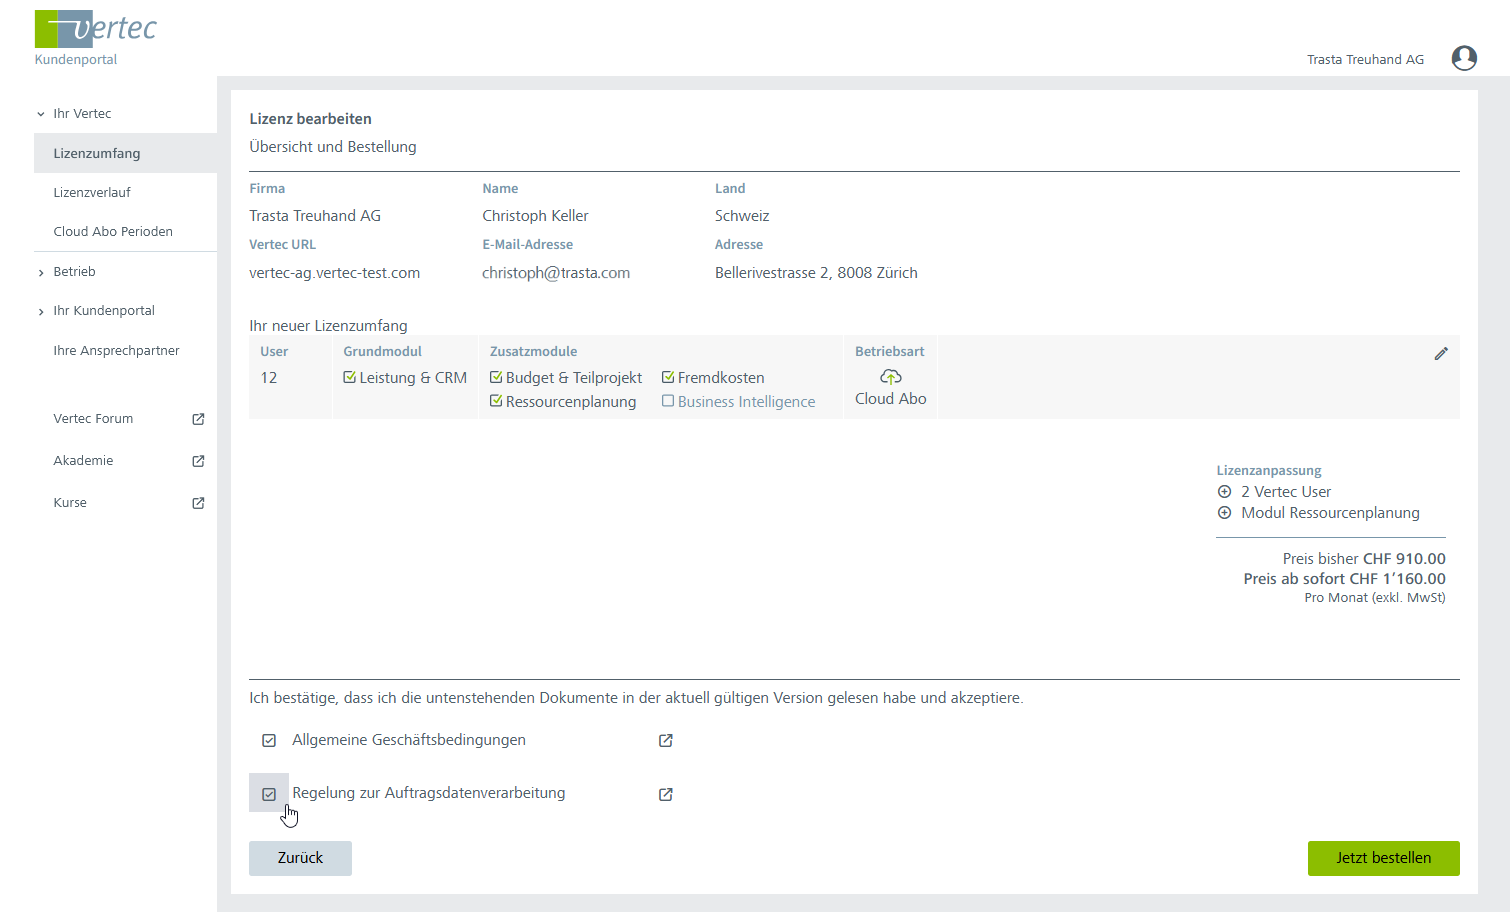This screenshot has width=1510, height=912.
Task: Click the Cloud Abo cloud icon
Action: (890, 377)
